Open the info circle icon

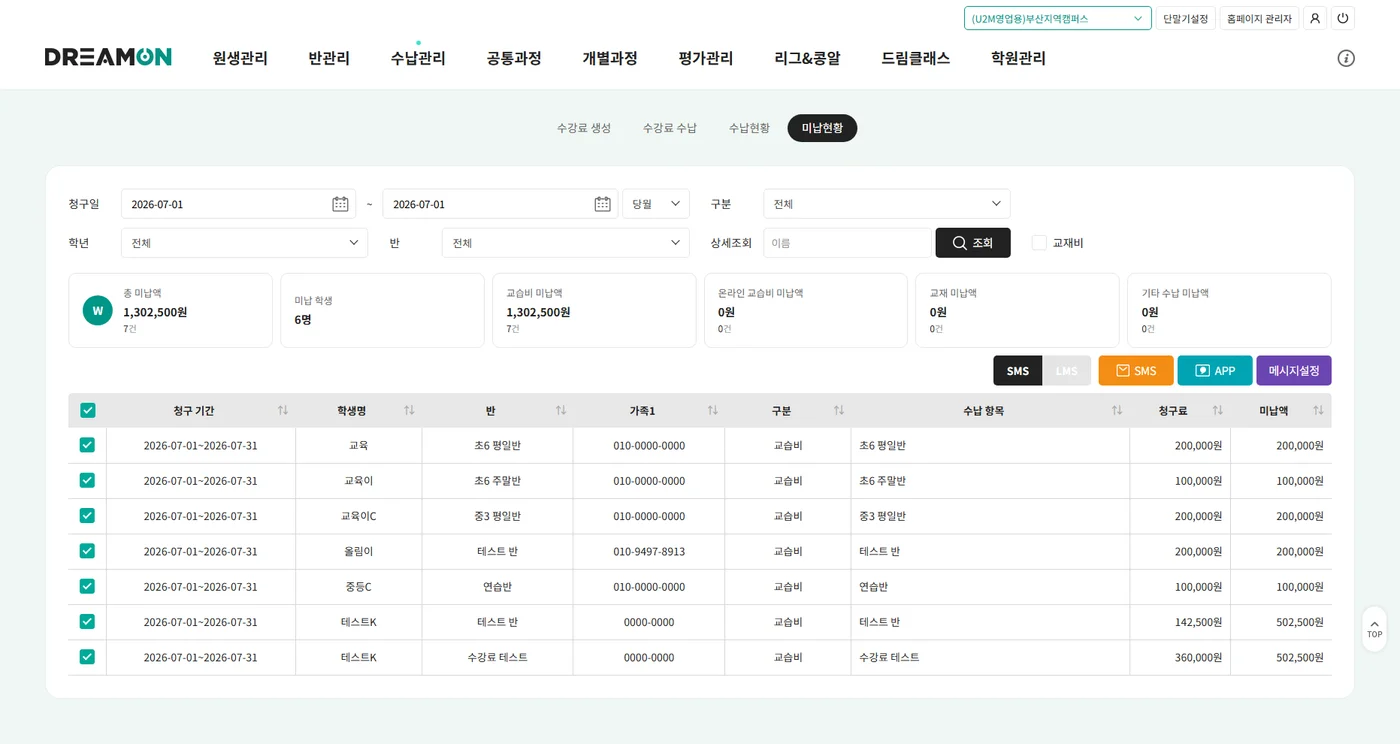[x=1346, y=58]
